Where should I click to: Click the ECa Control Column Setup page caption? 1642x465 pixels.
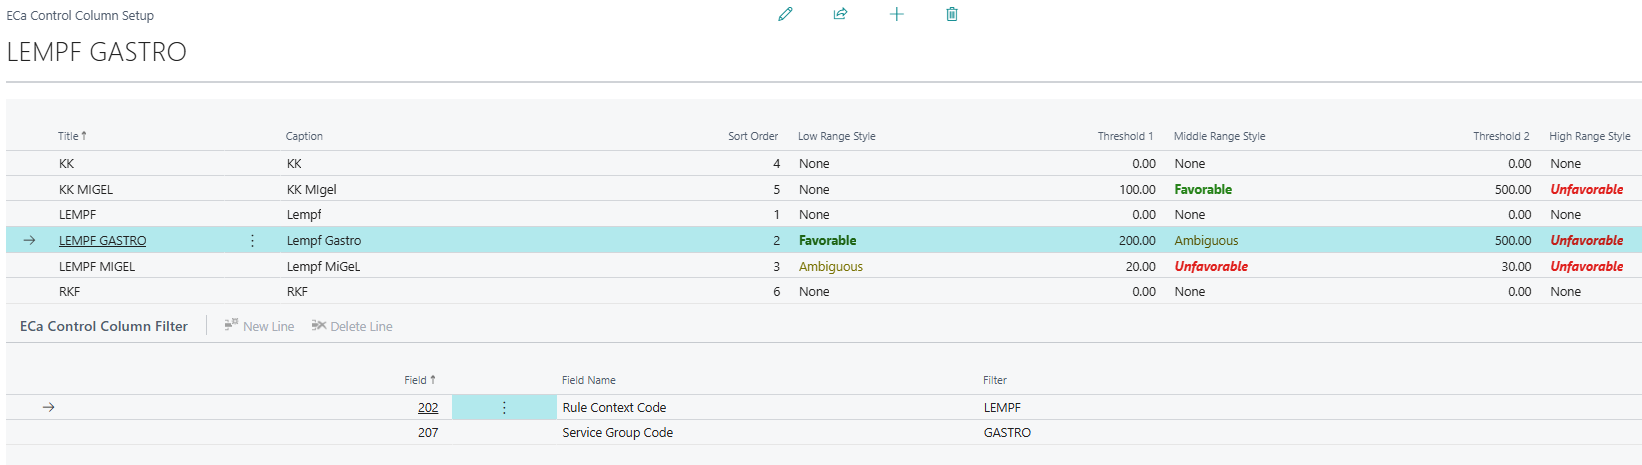[x=80, y=16]
